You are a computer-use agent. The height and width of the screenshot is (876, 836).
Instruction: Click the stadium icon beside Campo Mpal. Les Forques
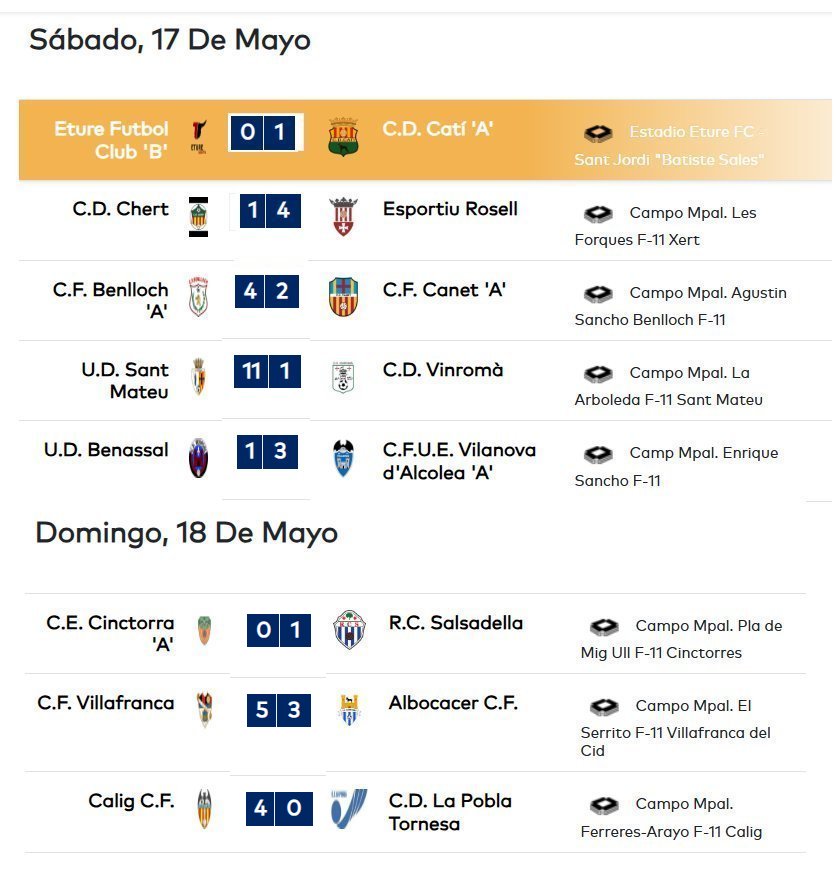point(598,213)
